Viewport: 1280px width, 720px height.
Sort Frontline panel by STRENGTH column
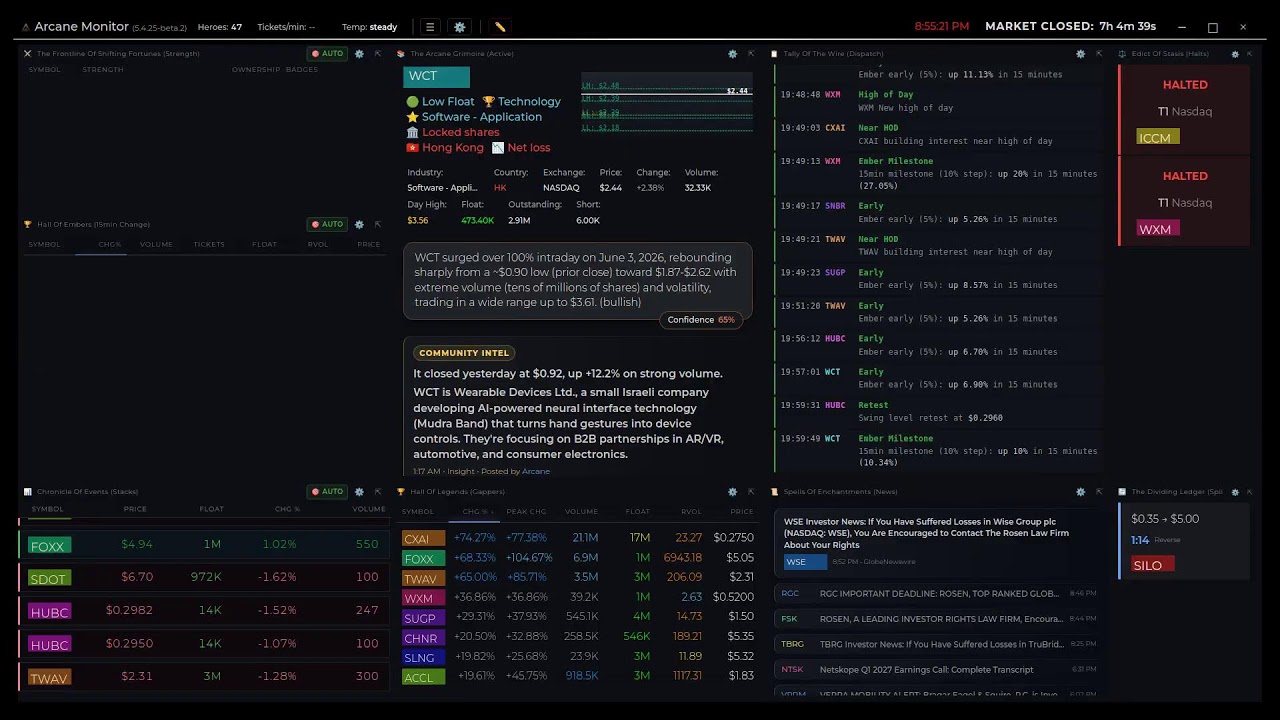103,70
